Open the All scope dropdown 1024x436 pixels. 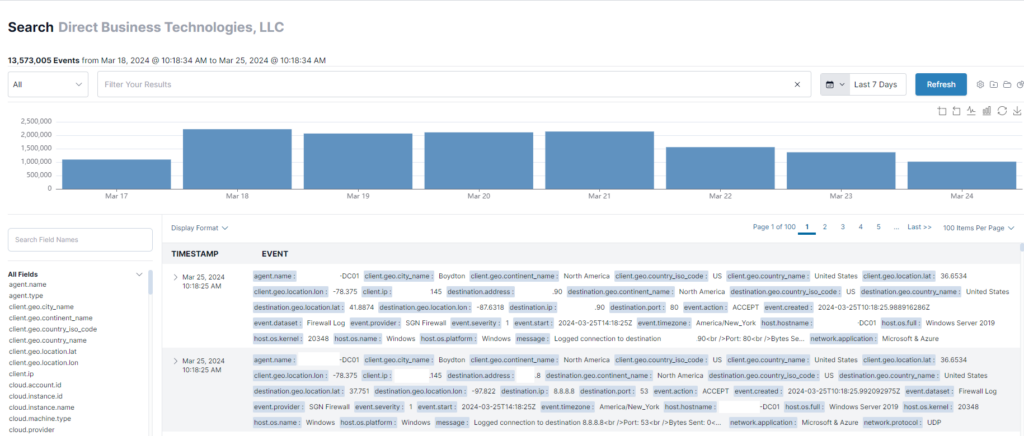pyautogui.click(x=48, y=85)
